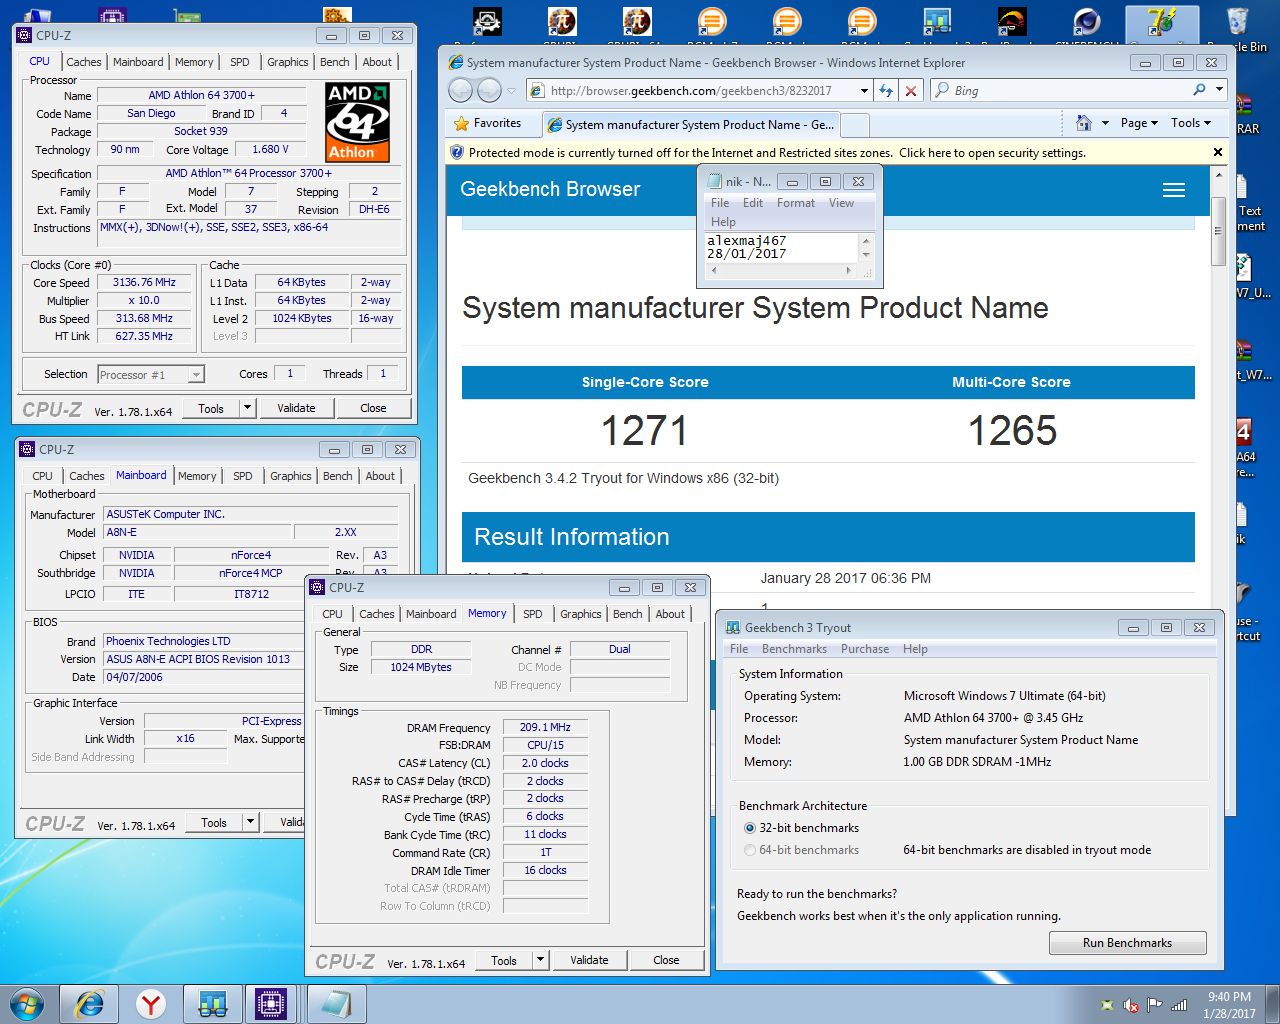Open SPD tab in Mainboard CPU-Z window
Viewport: 1280px width, 1024px height.
243,476
